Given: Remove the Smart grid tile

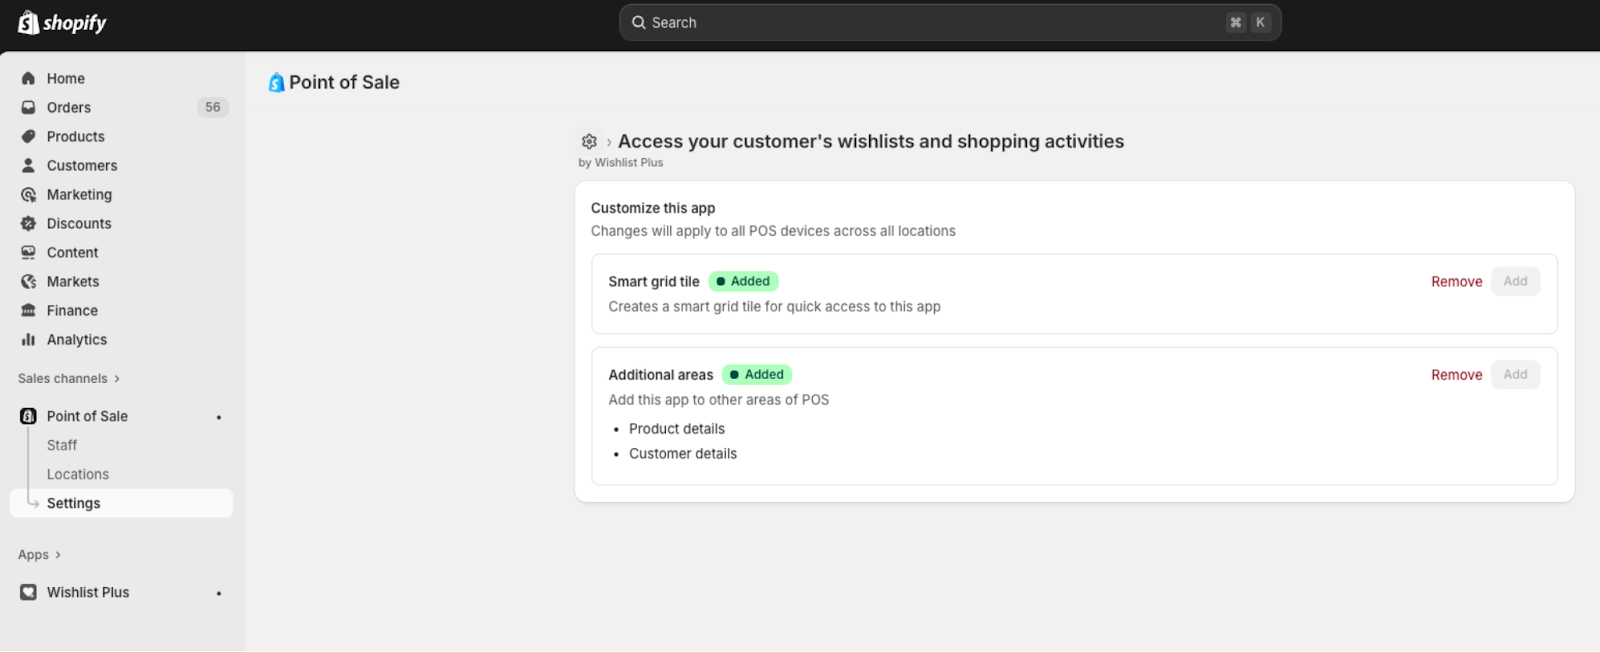Looking at the screenshot, I should 1456,282.
